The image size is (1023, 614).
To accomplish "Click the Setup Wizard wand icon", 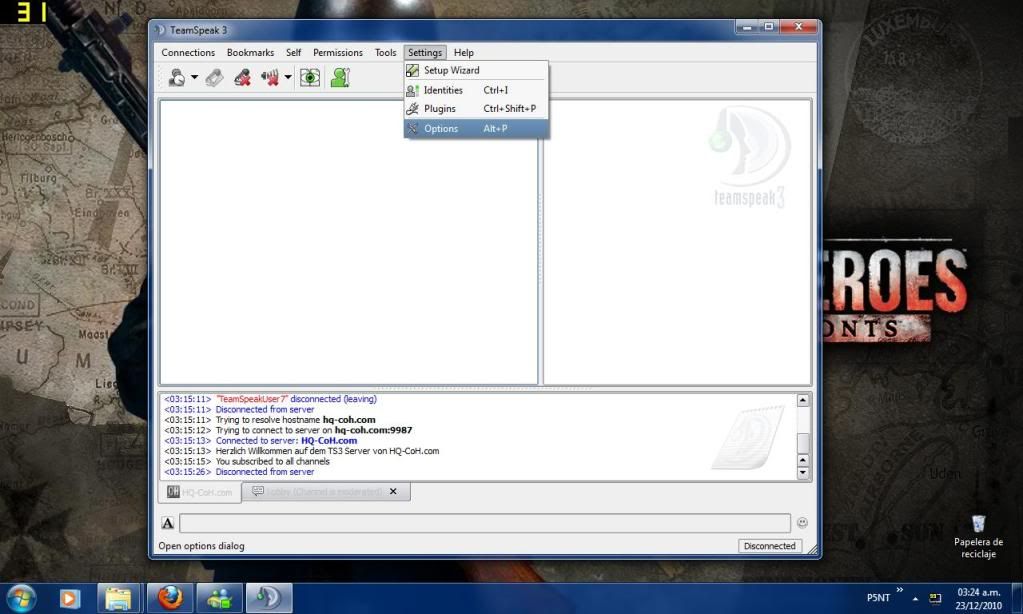I will click(x=412, y=70).
